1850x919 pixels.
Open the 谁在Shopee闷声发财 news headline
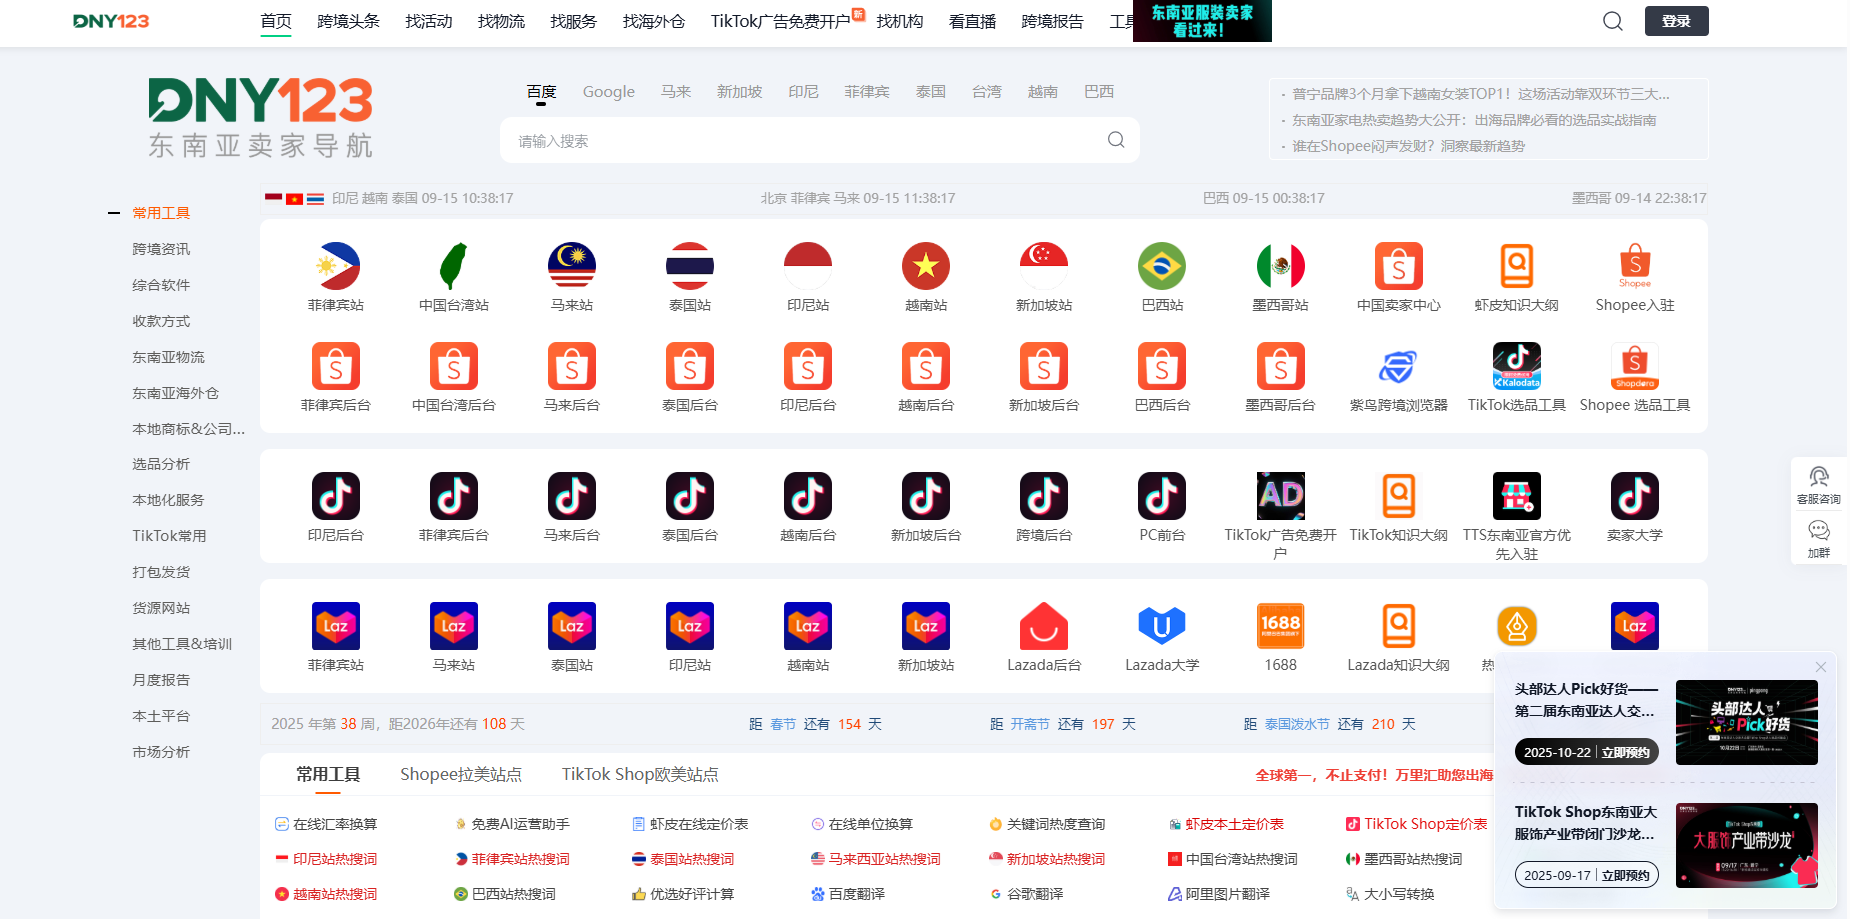click(x=1408, y=146)
